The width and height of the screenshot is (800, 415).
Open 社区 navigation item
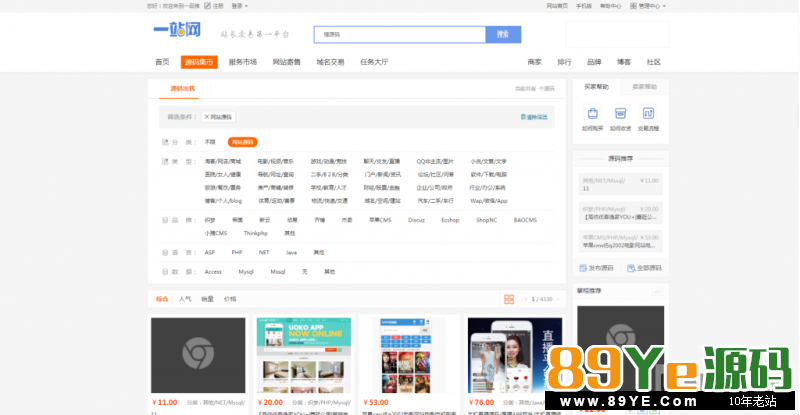point(654,62)
